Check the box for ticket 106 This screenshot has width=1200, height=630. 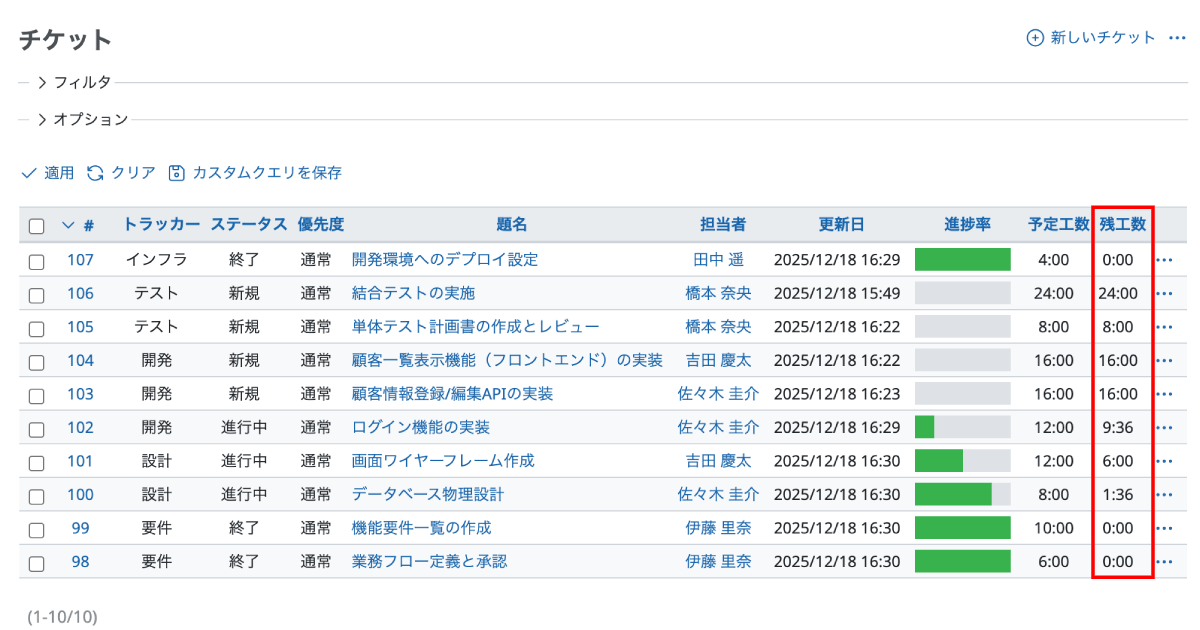37,295
